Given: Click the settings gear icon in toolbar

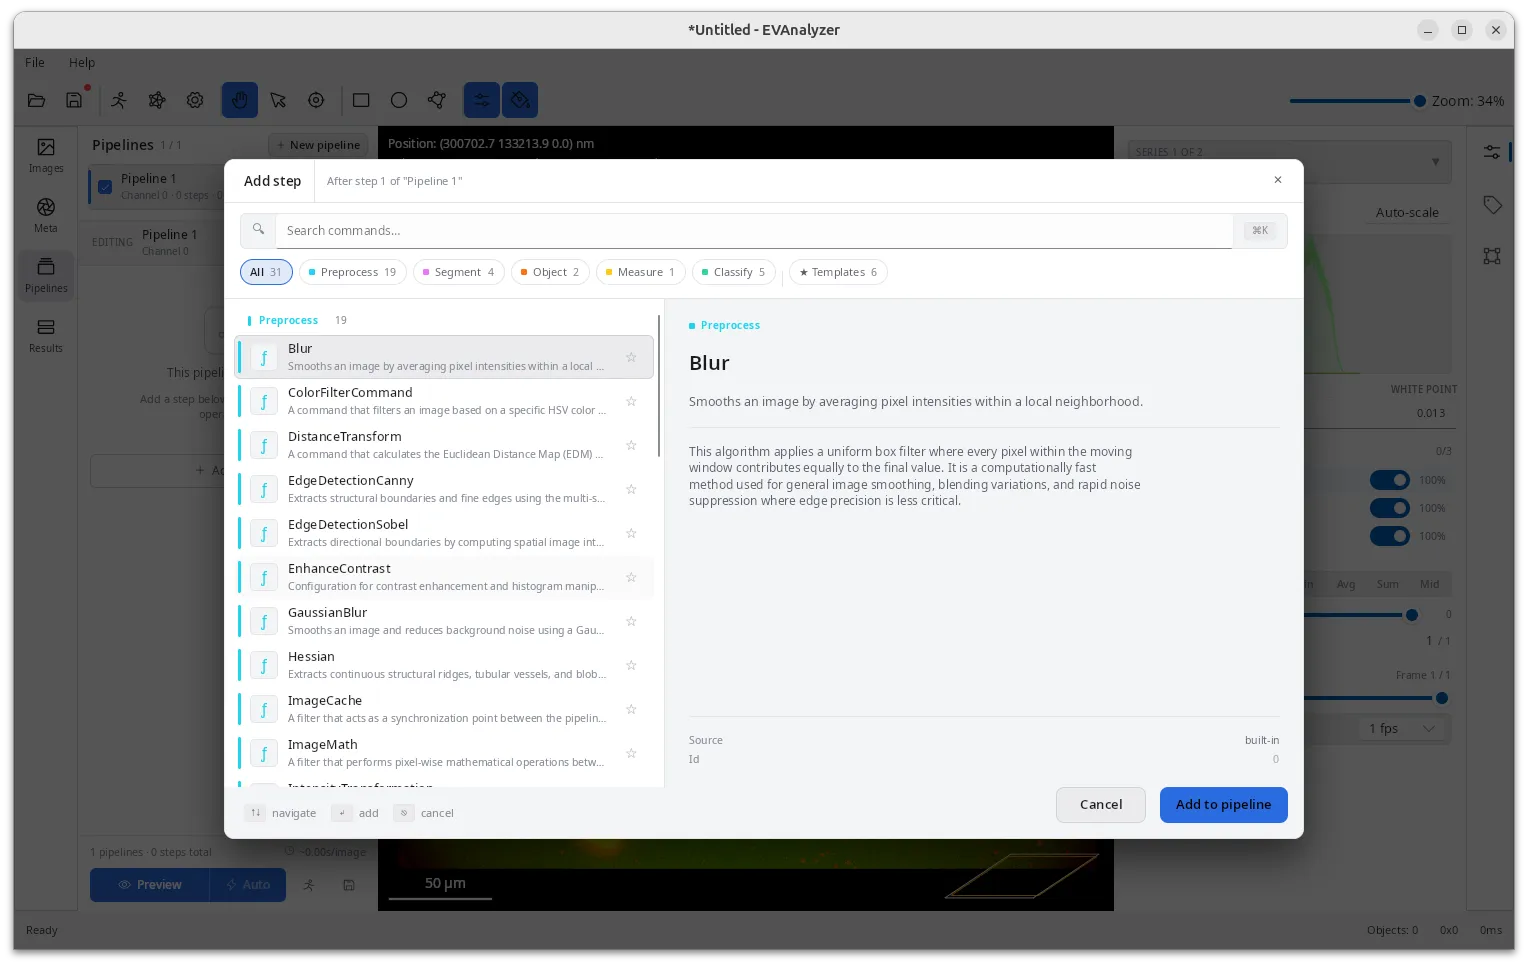Looking at the screenshot, I should (195, 100).
